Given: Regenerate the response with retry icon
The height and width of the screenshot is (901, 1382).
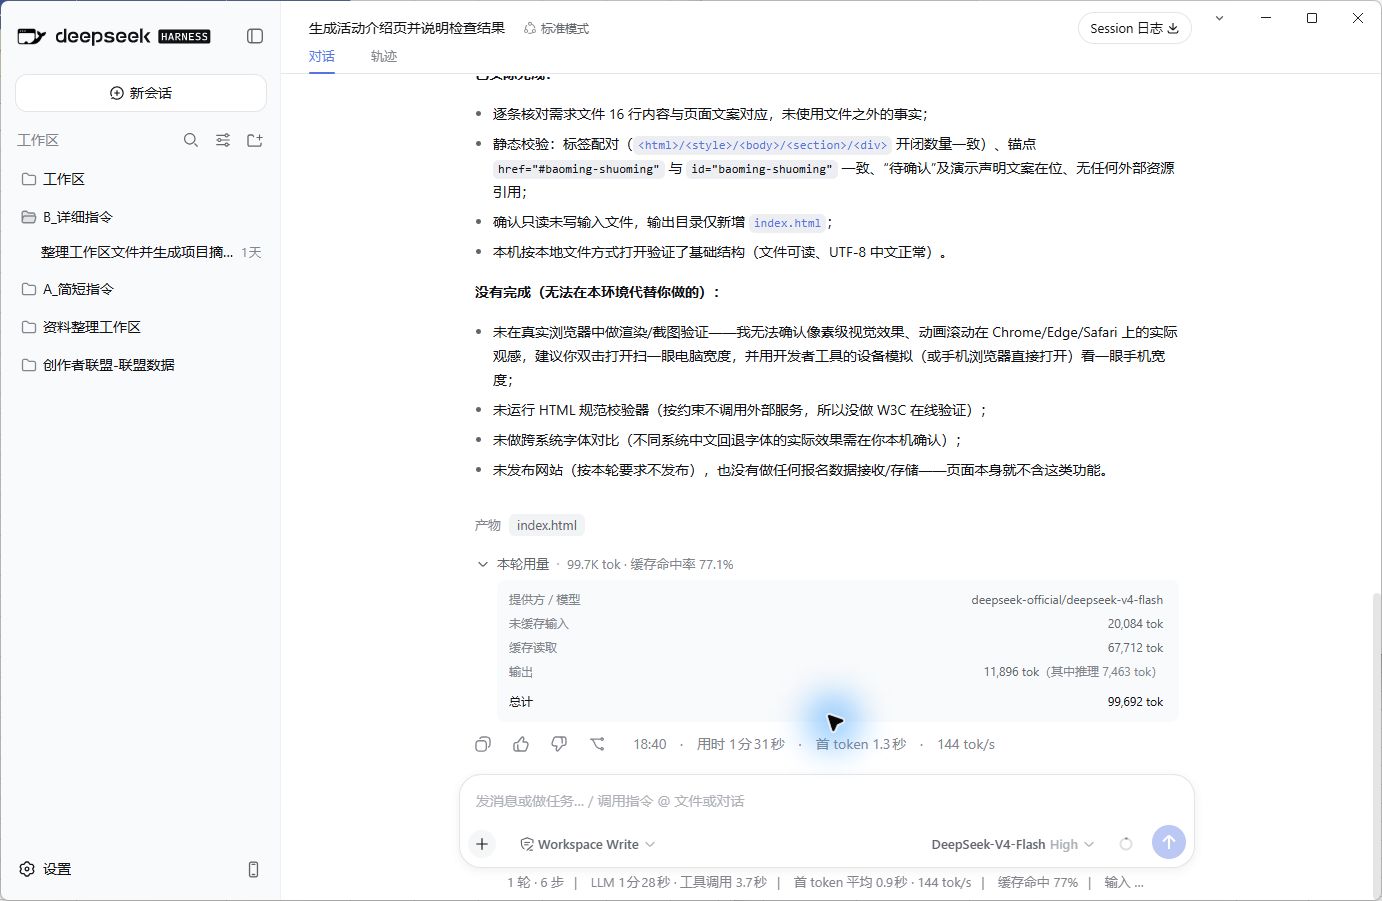Looking at the screenshot, I should (597, 744).
